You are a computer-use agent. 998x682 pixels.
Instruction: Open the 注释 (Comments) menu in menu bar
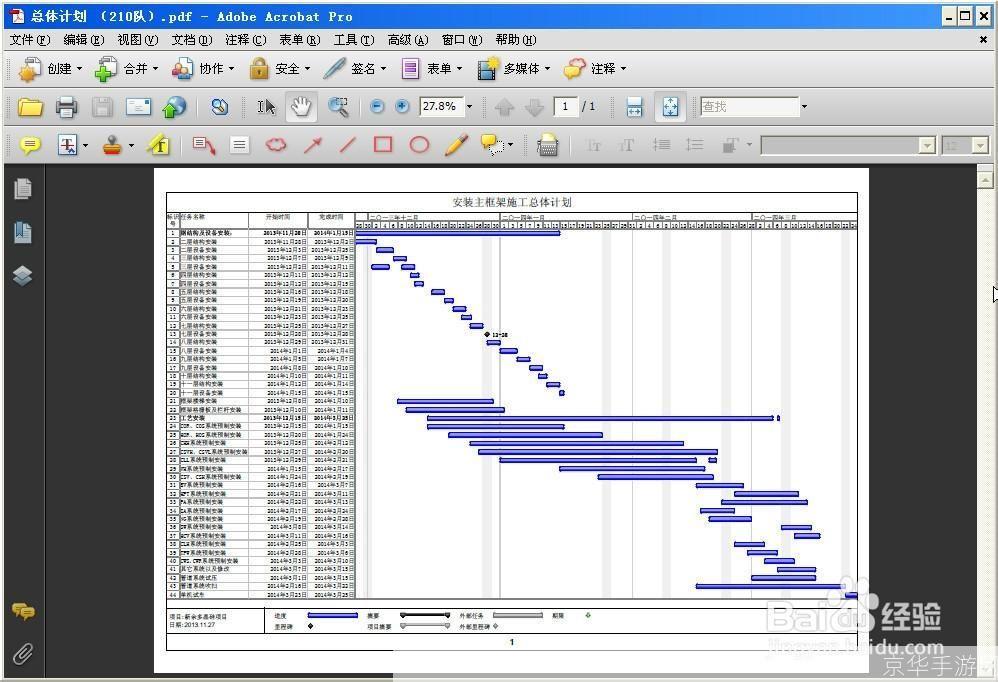tap(246, 39)
